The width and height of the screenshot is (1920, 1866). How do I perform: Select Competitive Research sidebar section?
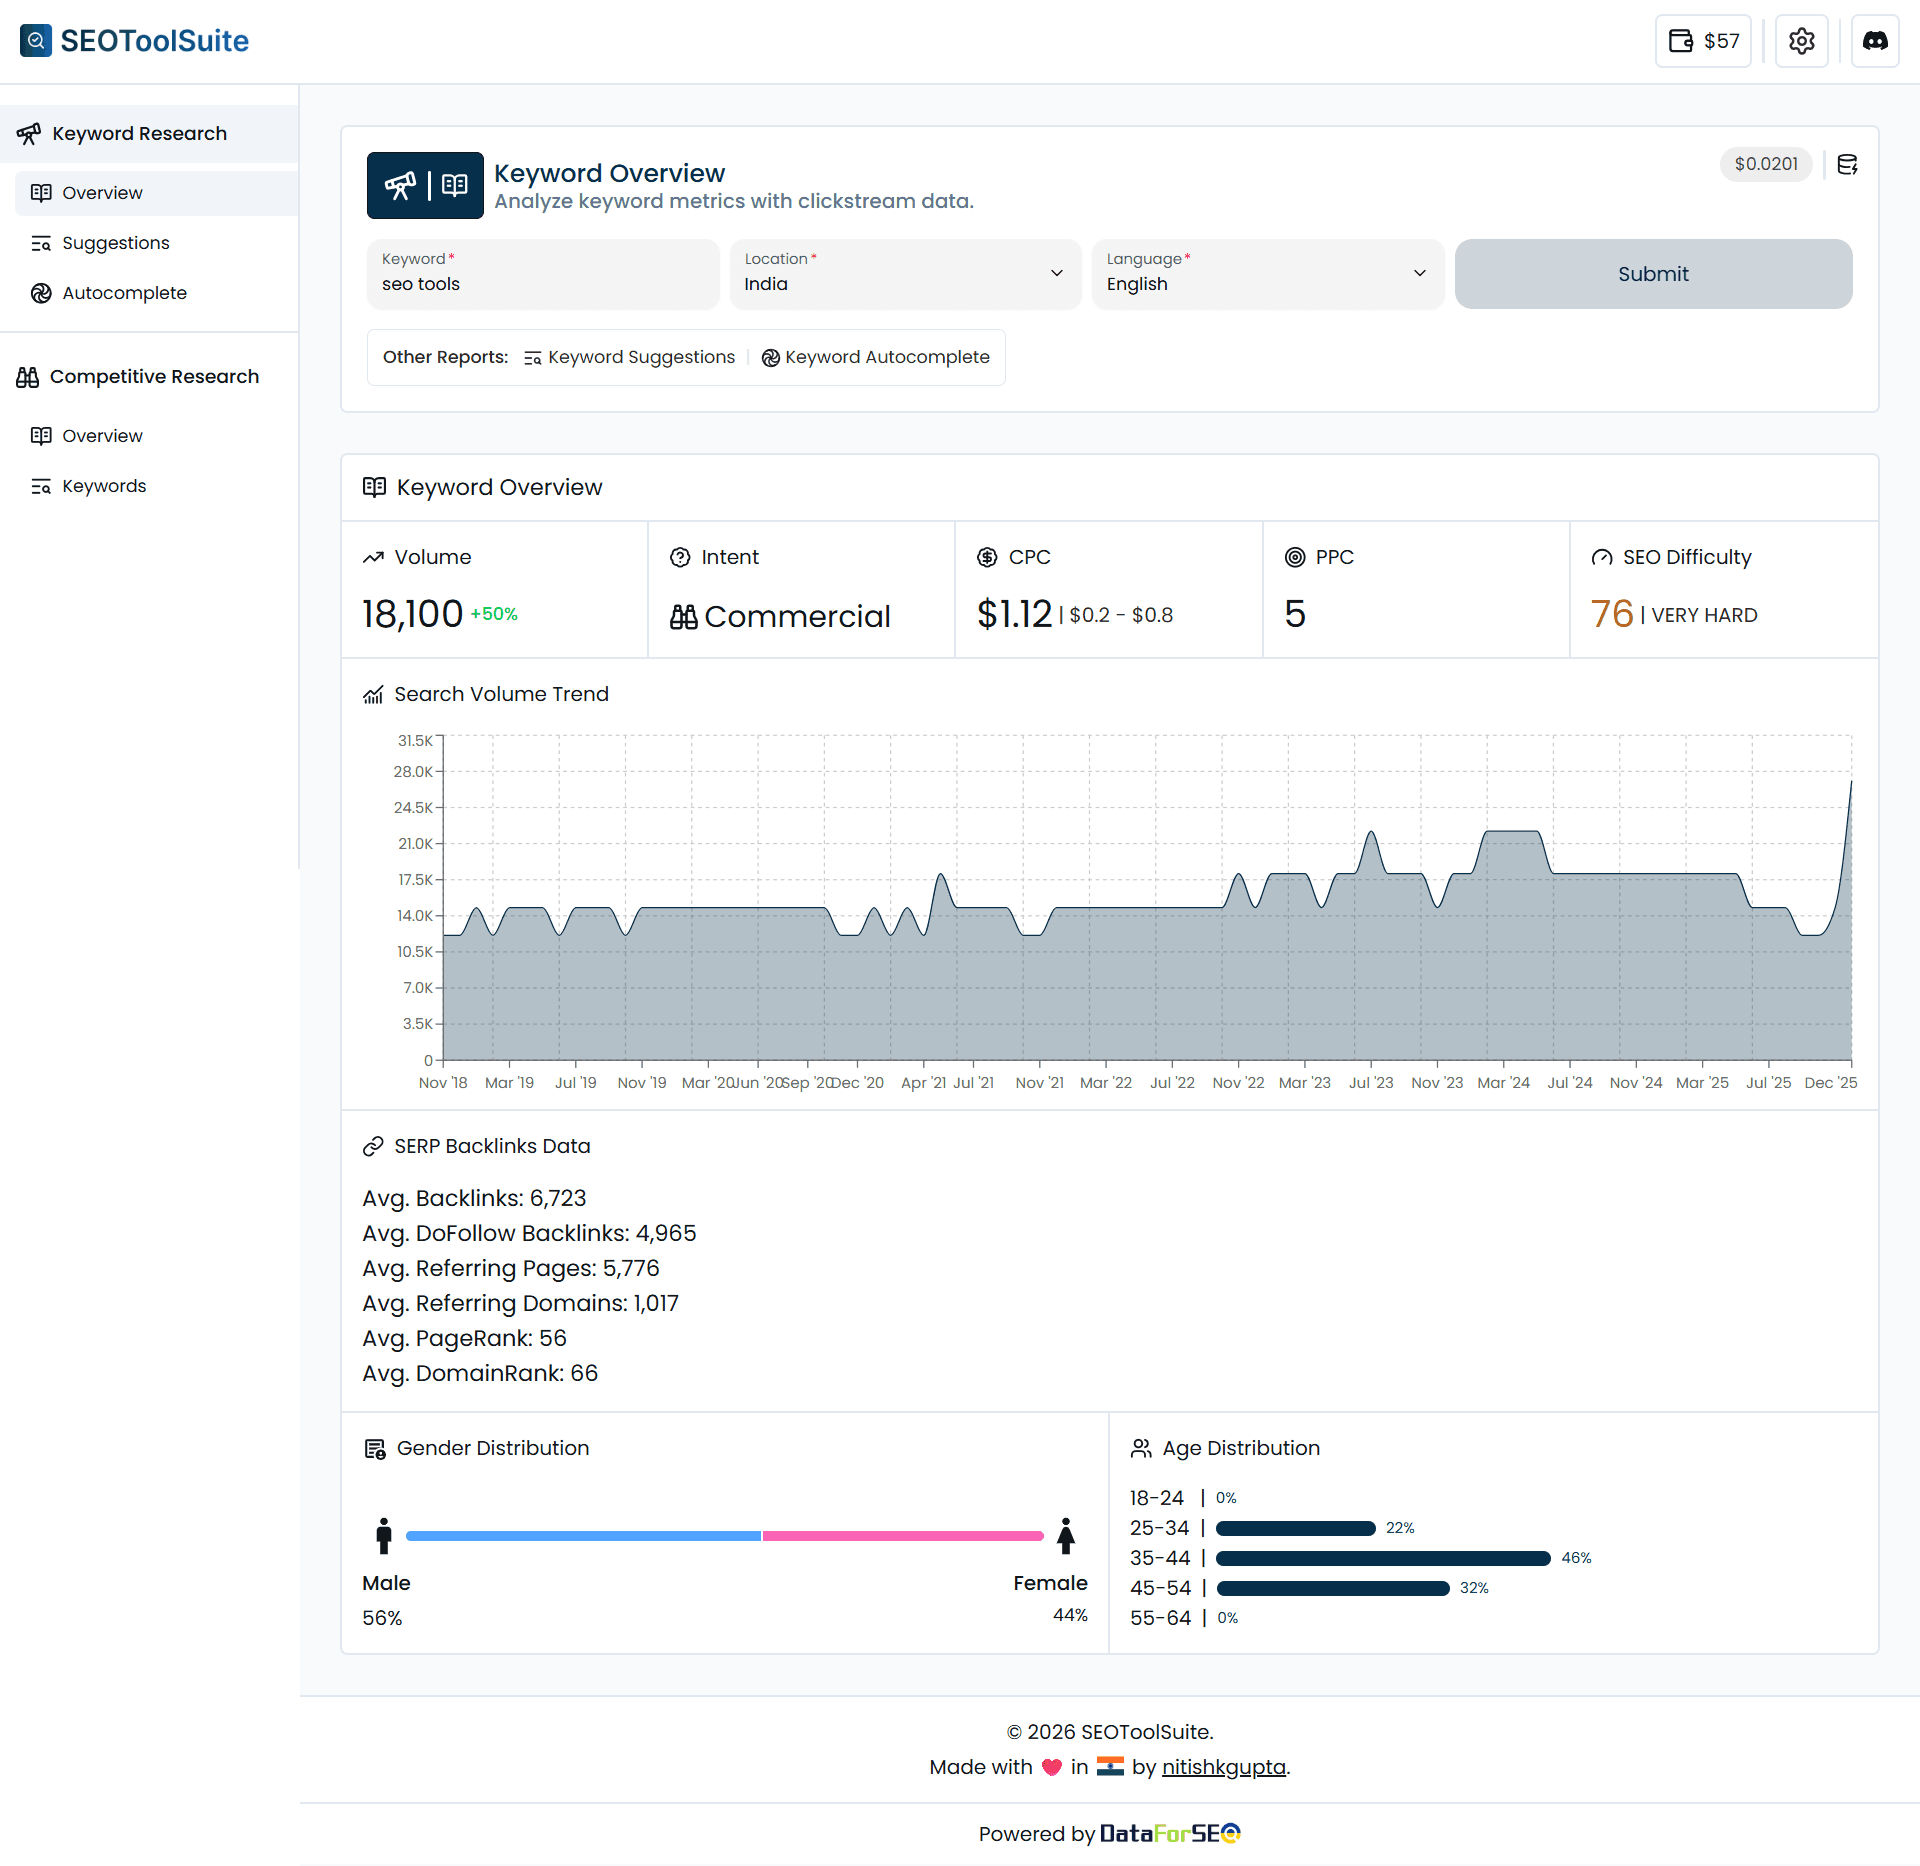pos(149,377)
